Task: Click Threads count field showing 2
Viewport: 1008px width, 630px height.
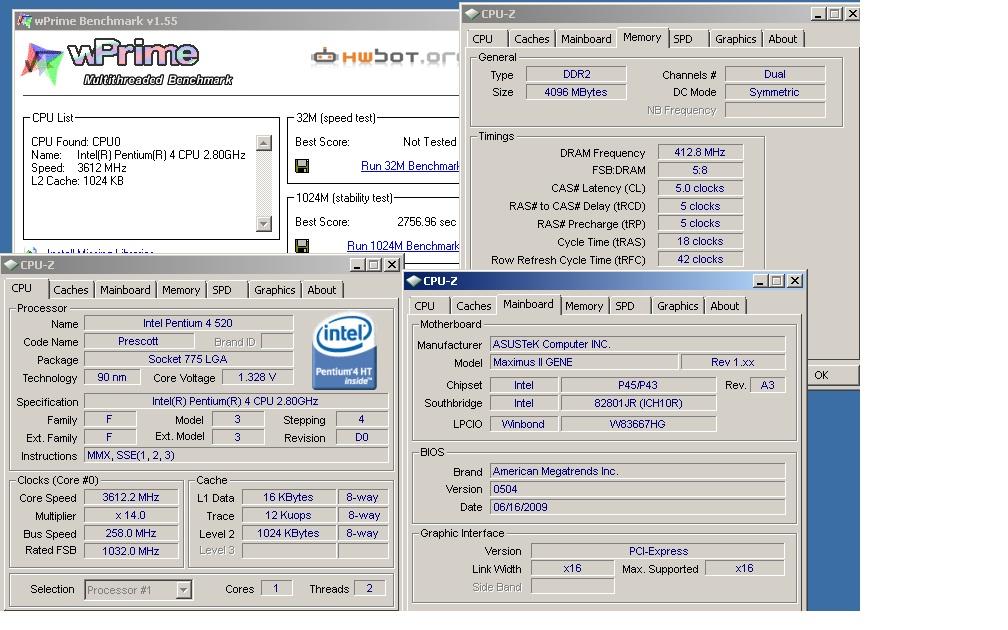Action: point(370,588)
